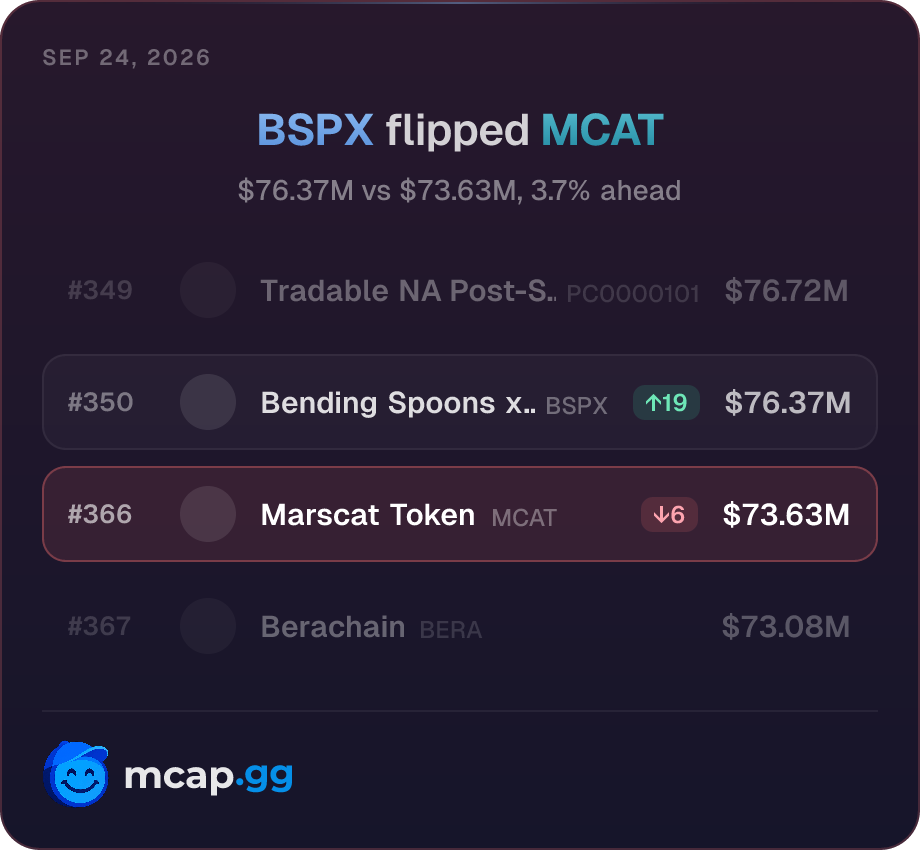This screenshot has width=920, height=850.
Task: Click the $73.63M market cap value in row
Action: [786, 514]
